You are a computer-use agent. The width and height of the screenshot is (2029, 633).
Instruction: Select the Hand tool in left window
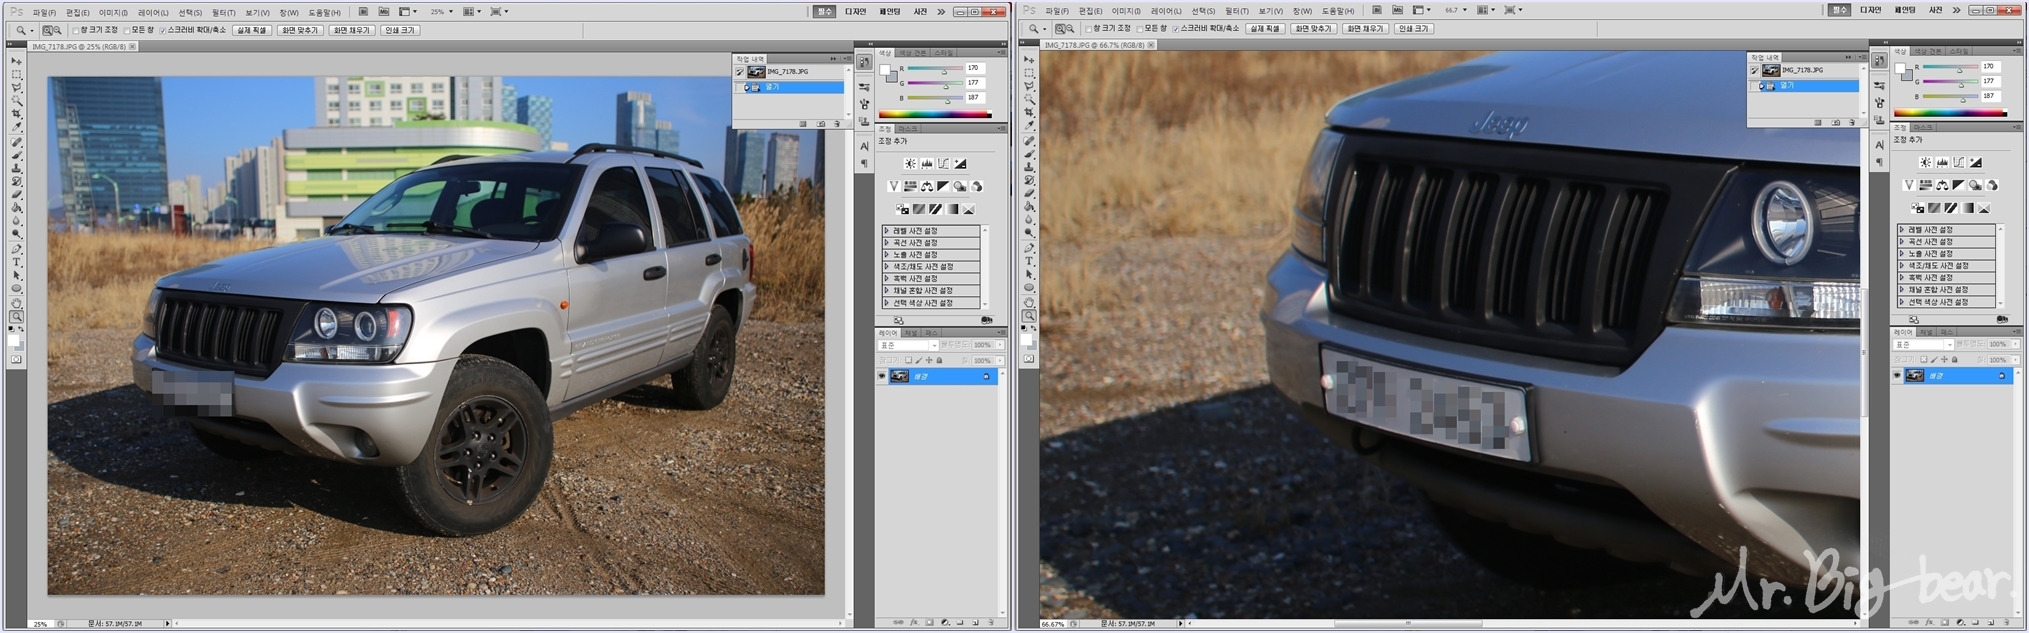point(16,304)
